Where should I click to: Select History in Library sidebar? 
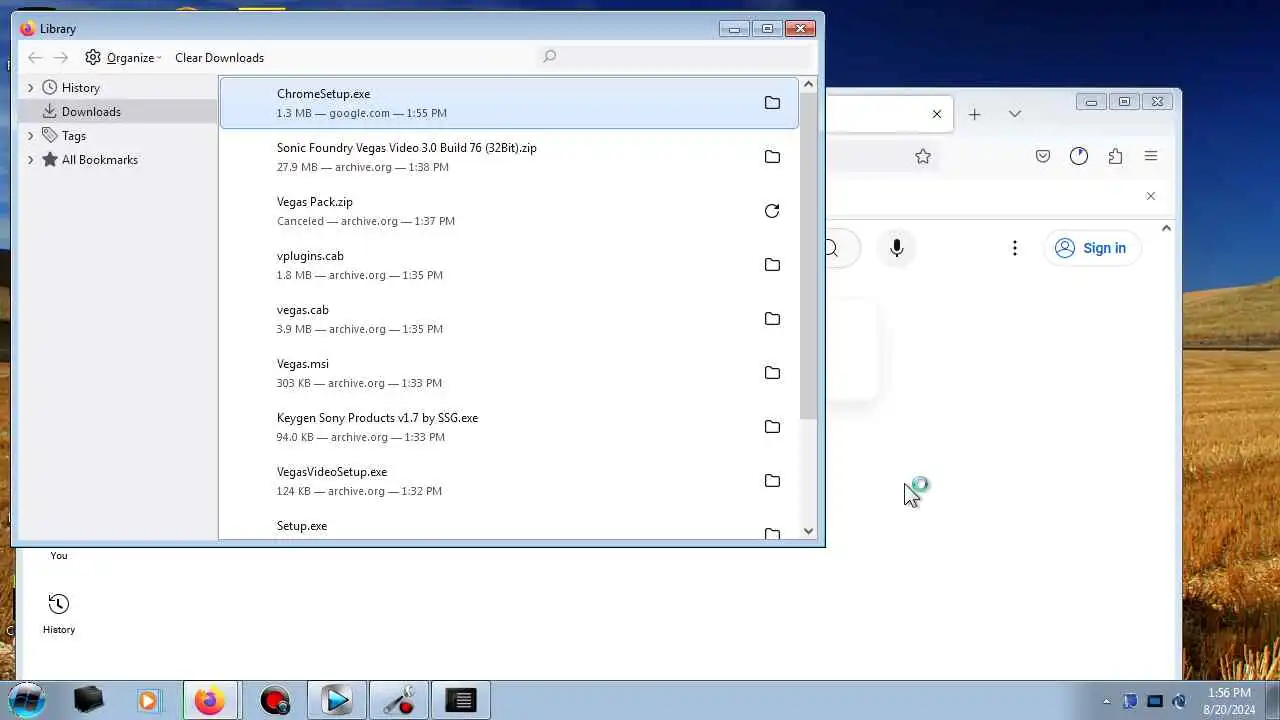[x=117, y=88]
